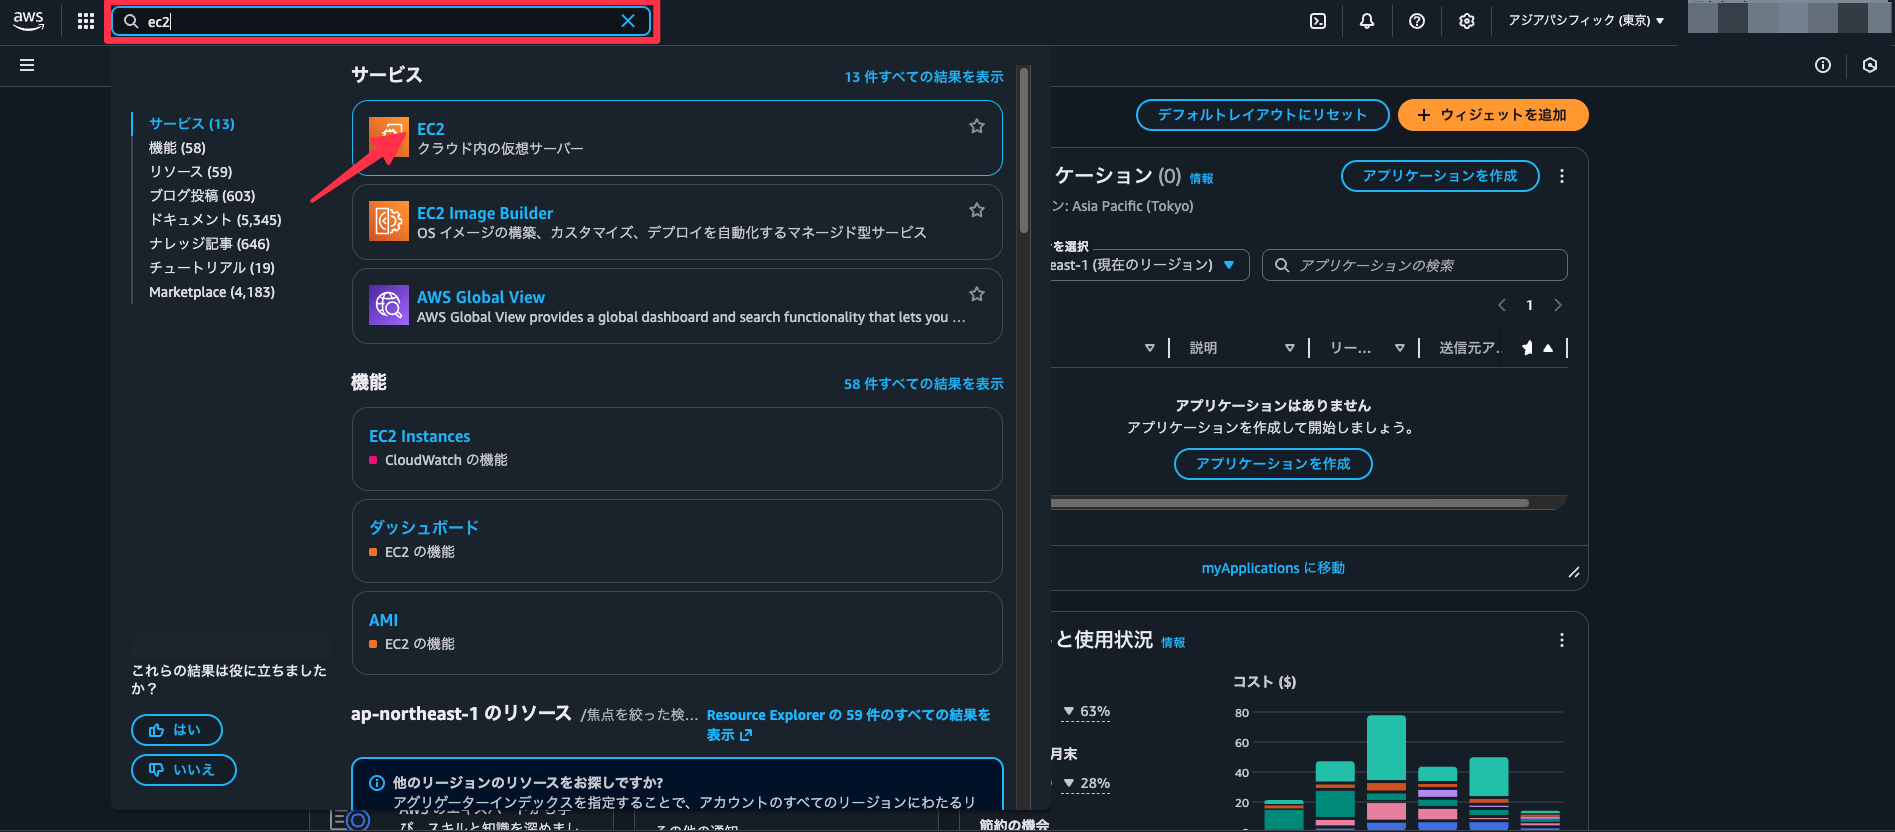Select 機能 (58) filter
The image size is (1895, 832).
[x=177, y=148]
